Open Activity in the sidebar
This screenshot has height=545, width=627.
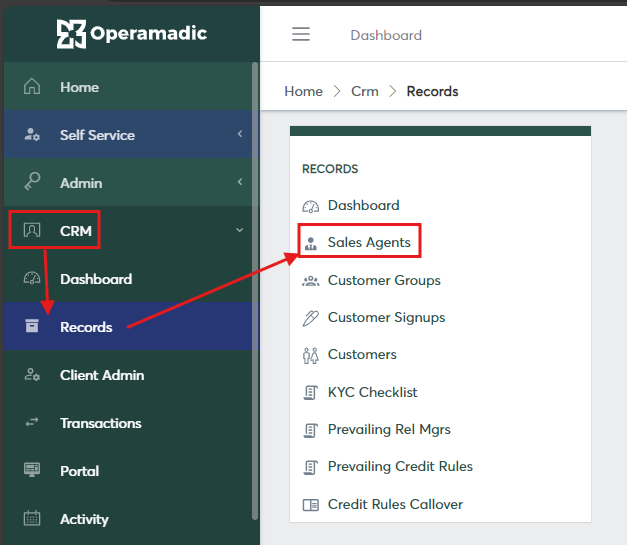click(132, 518)
